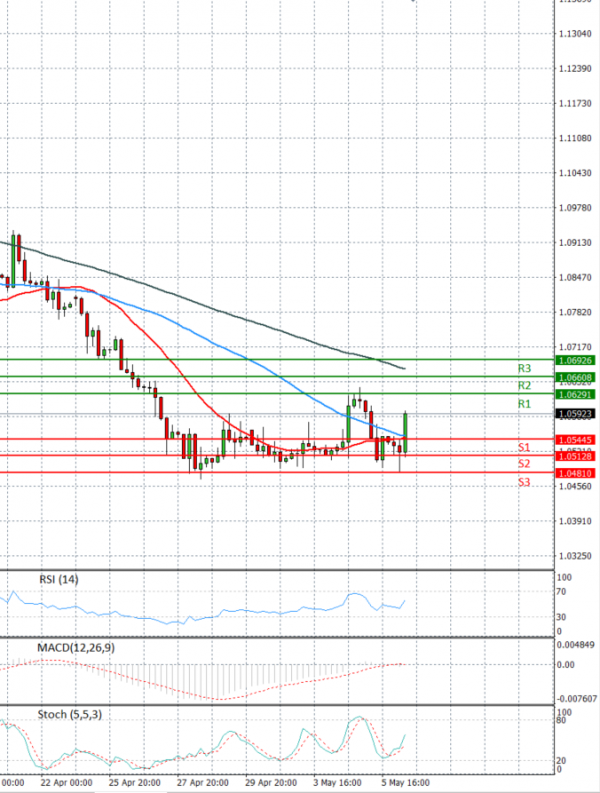Click the S3 price tag 1.04810
The height and width of the screenshot is (793, 600).
point(575,474)
